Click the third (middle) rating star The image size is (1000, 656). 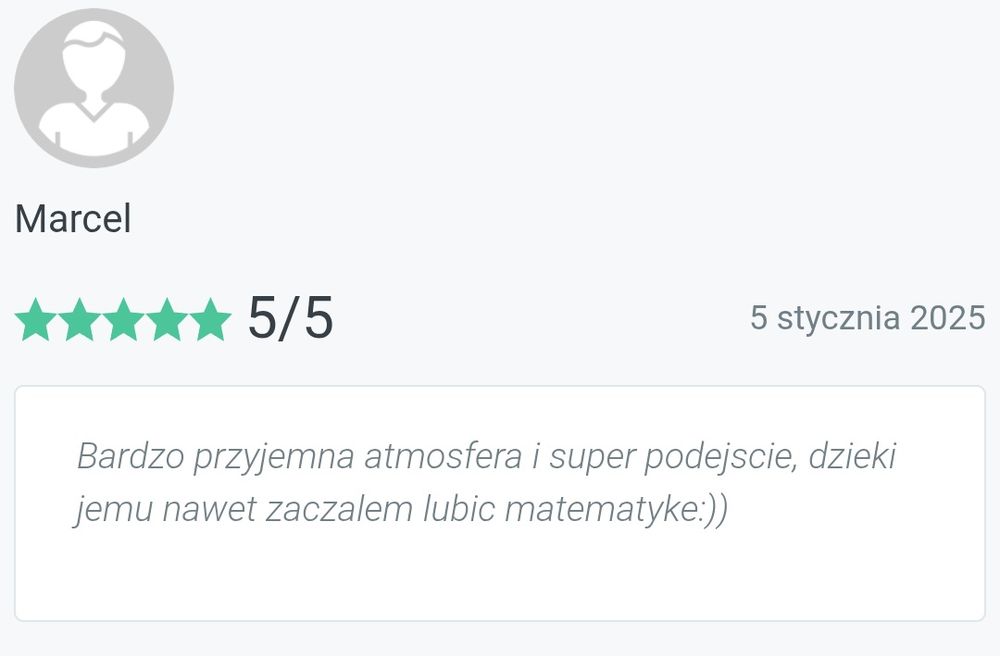[x=123, y=319]
